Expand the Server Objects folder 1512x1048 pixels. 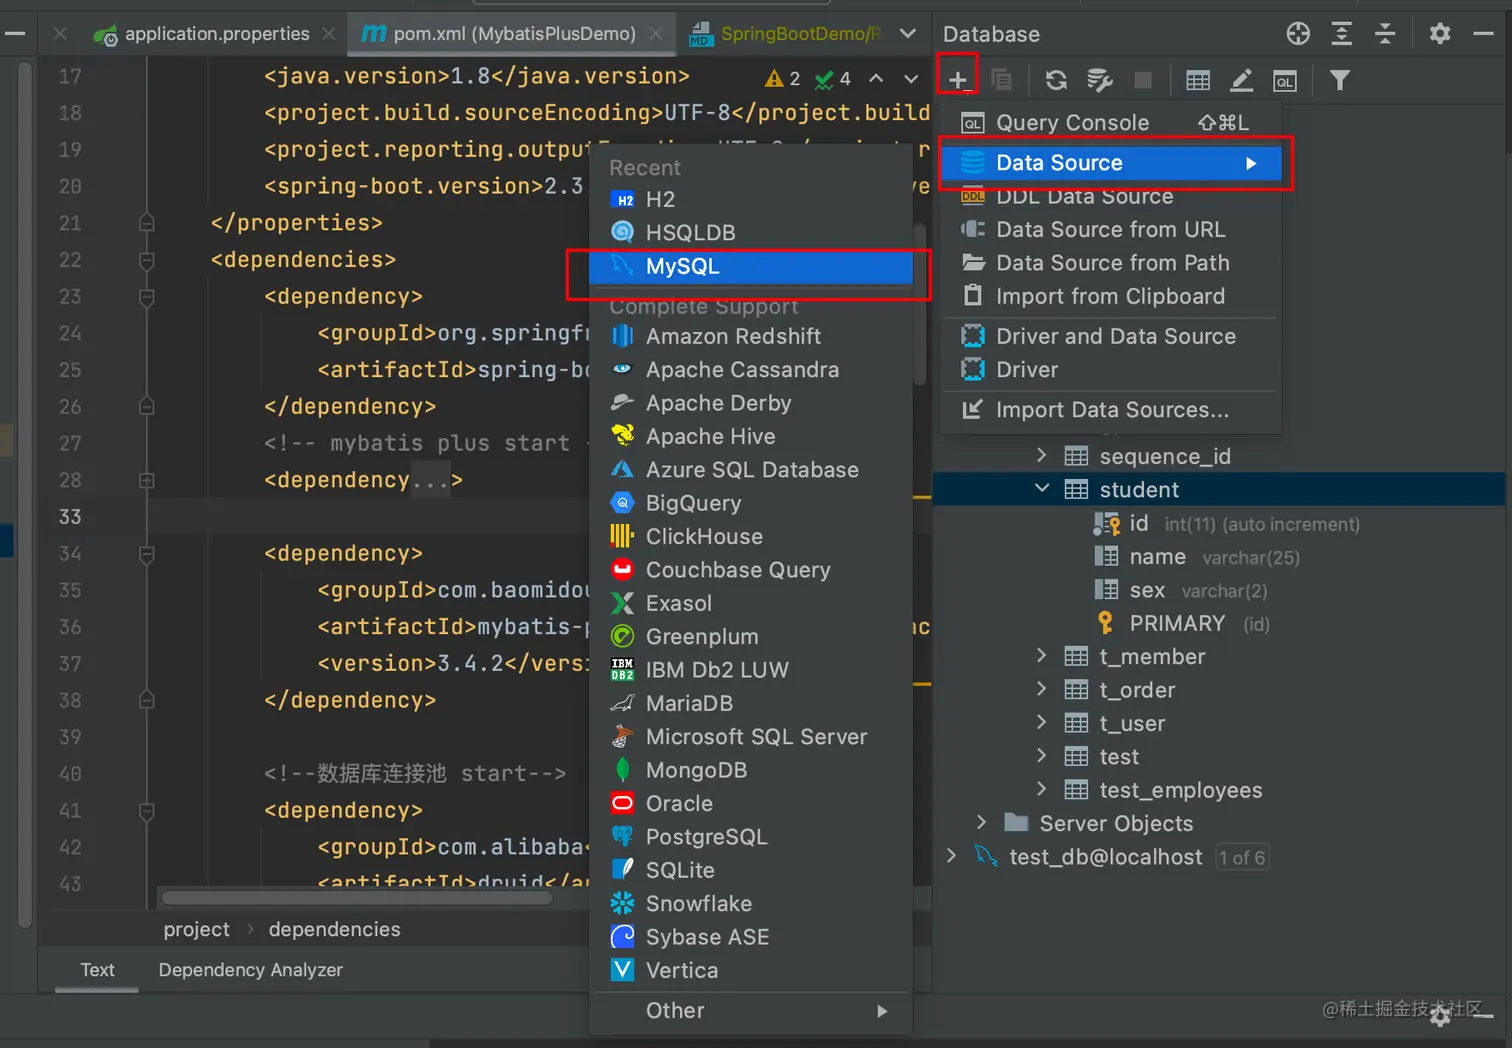pyautogui.click(x=981, y=822)
